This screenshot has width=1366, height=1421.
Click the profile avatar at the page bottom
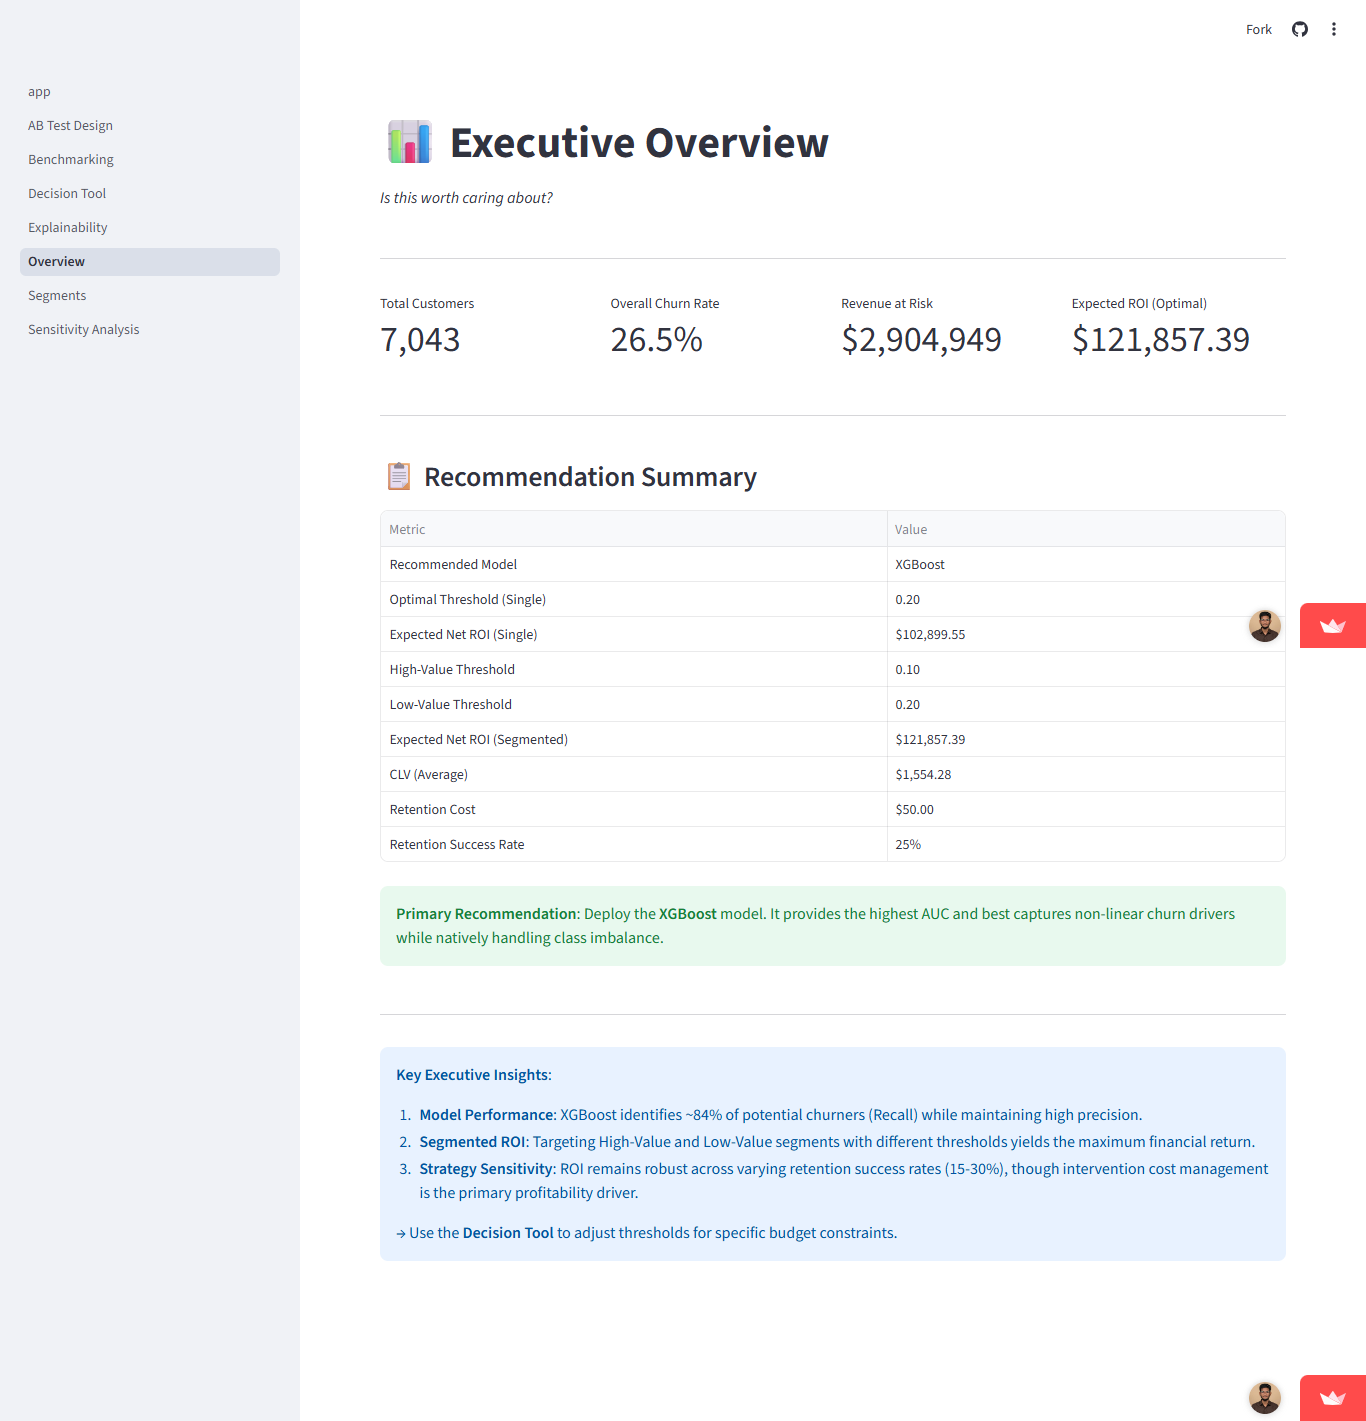[1265, 1398]
